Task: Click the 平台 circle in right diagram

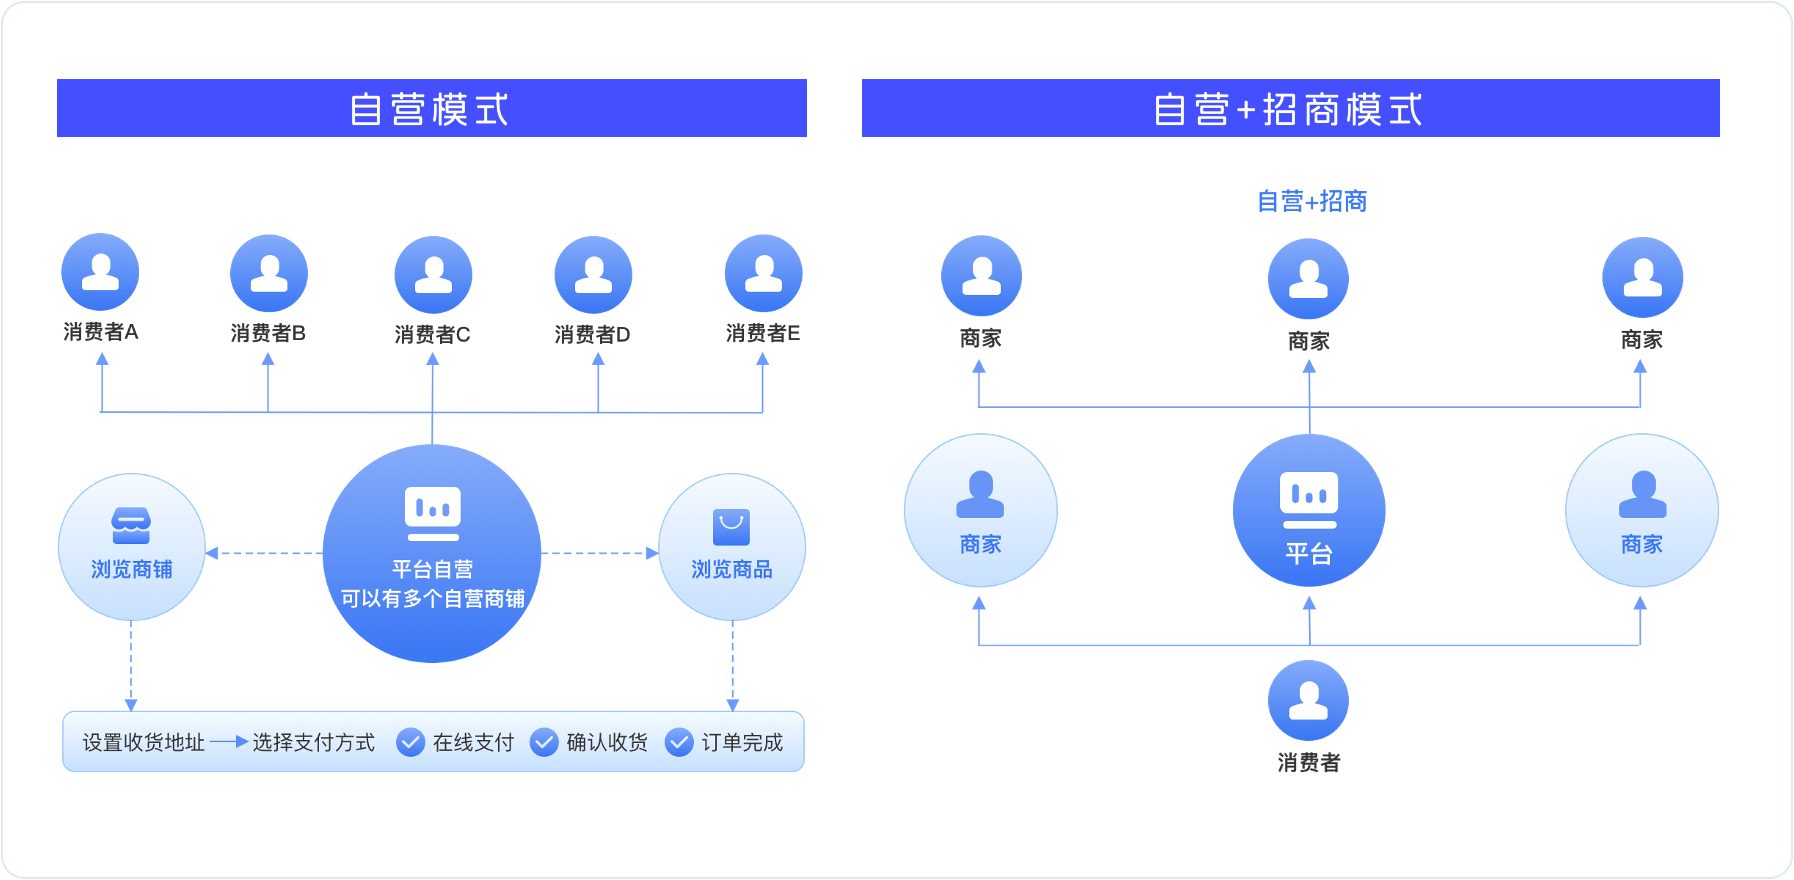Action: [x=1309, y=510]
